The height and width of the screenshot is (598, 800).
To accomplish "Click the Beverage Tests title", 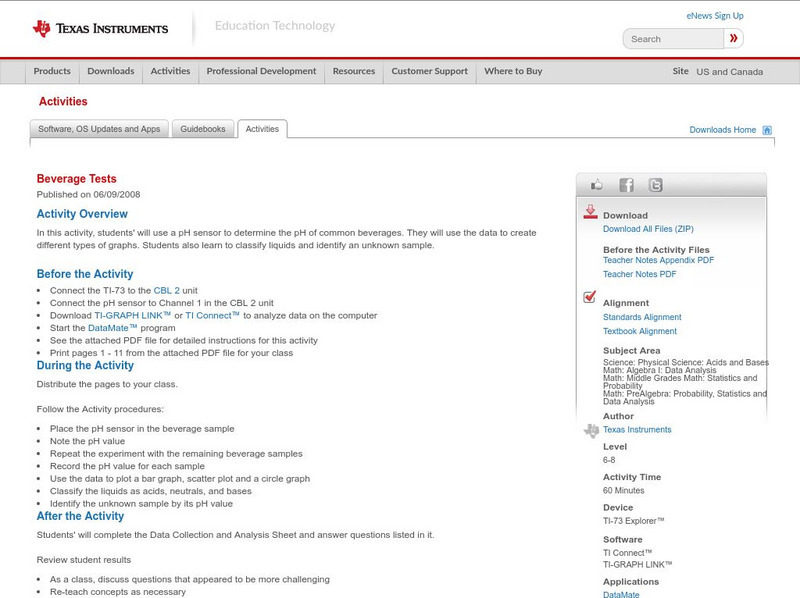I will (x=77, y=179).
